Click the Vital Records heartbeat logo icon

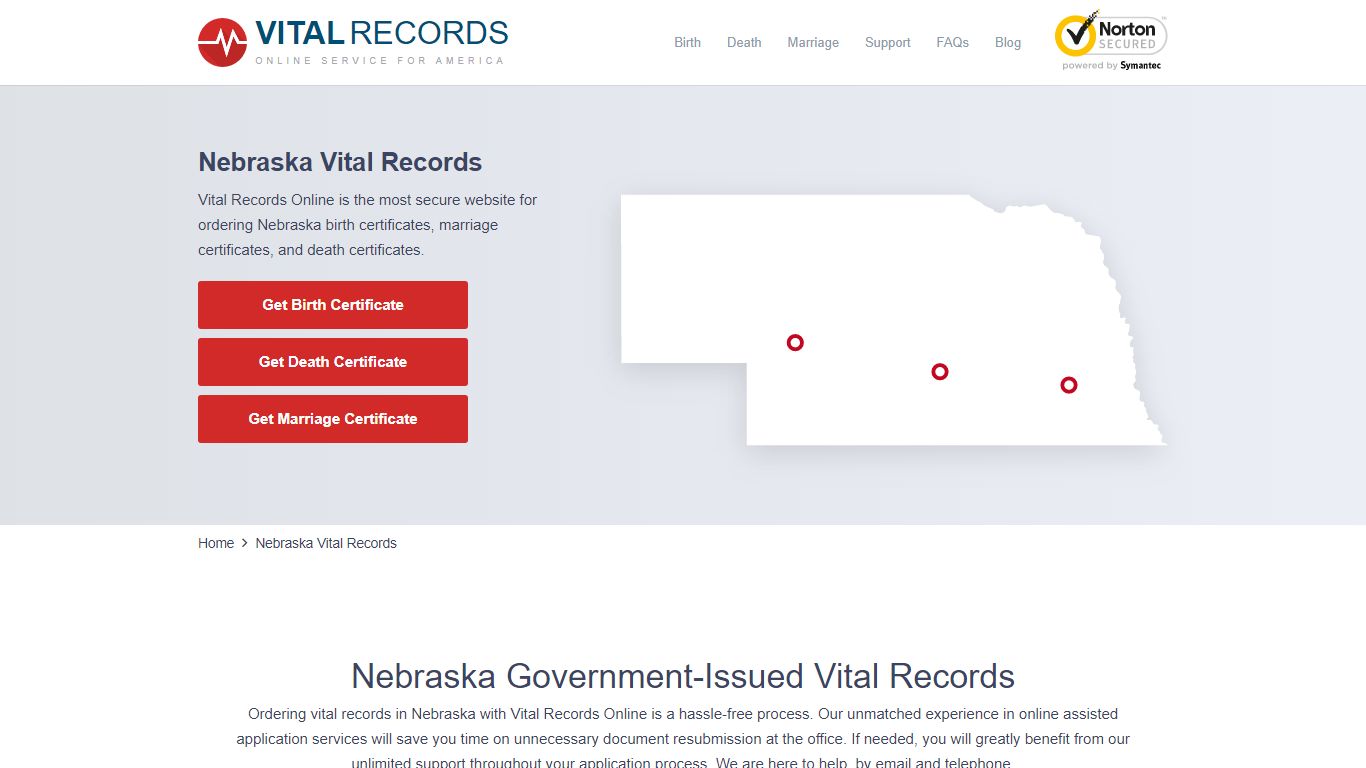coord(222,43)
